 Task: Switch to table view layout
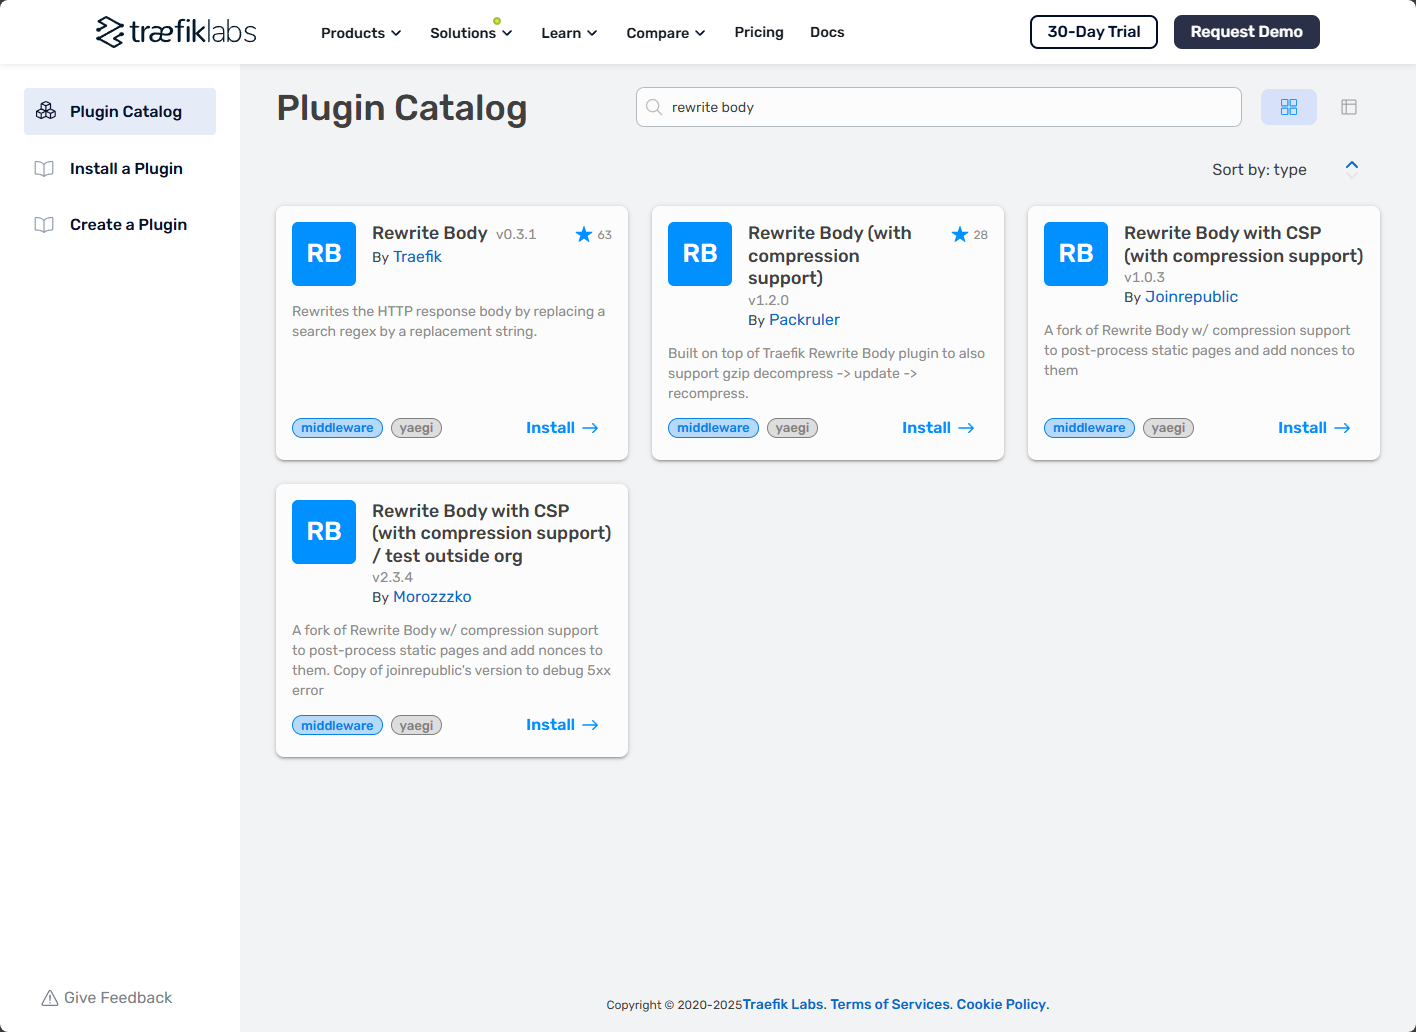(1348, 107)
